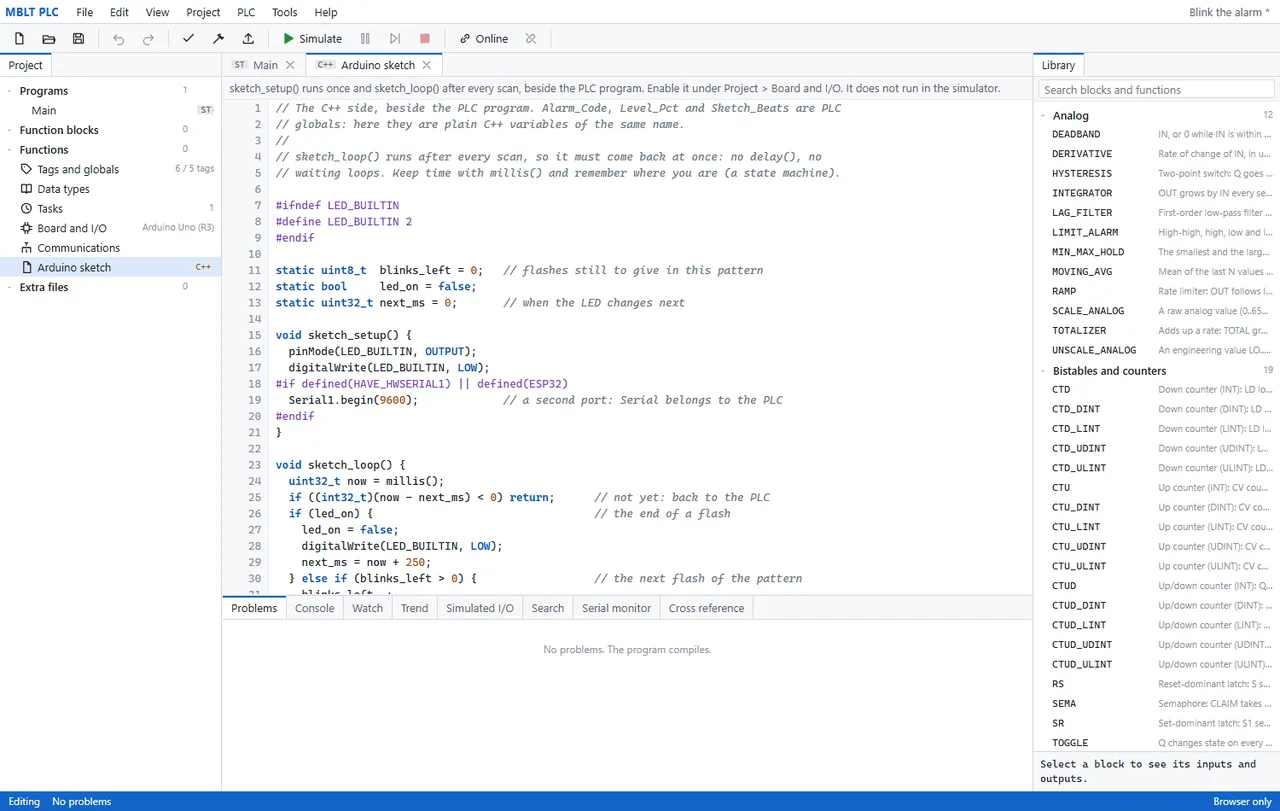Click the Undo arrow icon
Image resolution: width=1280 pixels, height=811 pixels.
pyautogui.click(x=119, y=39)
